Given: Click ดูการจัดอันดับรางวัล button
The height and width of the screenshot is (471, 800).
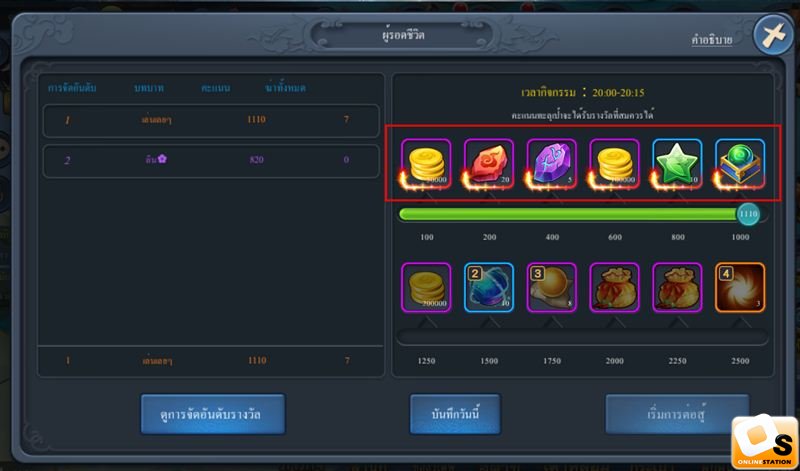Looking at the screenshot, I should (x=213, y=414).
